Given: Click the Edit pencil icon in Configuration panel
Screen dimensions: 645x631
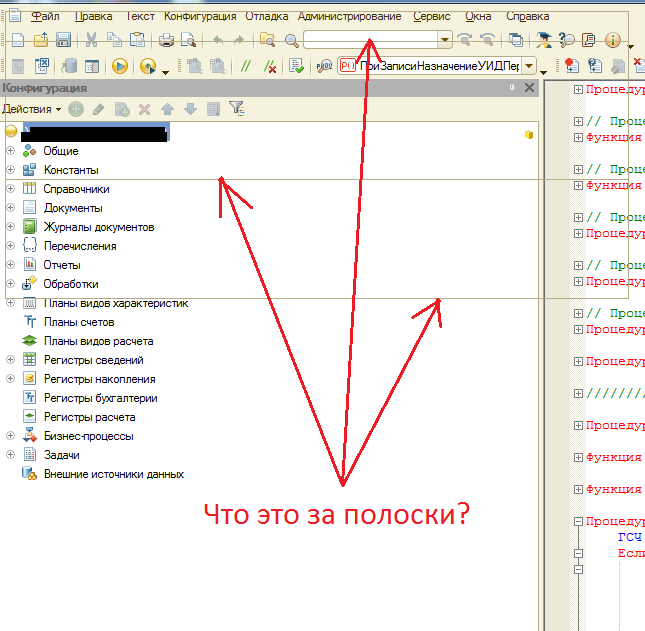Looking at the screenshot, I should tap(99, 109).
